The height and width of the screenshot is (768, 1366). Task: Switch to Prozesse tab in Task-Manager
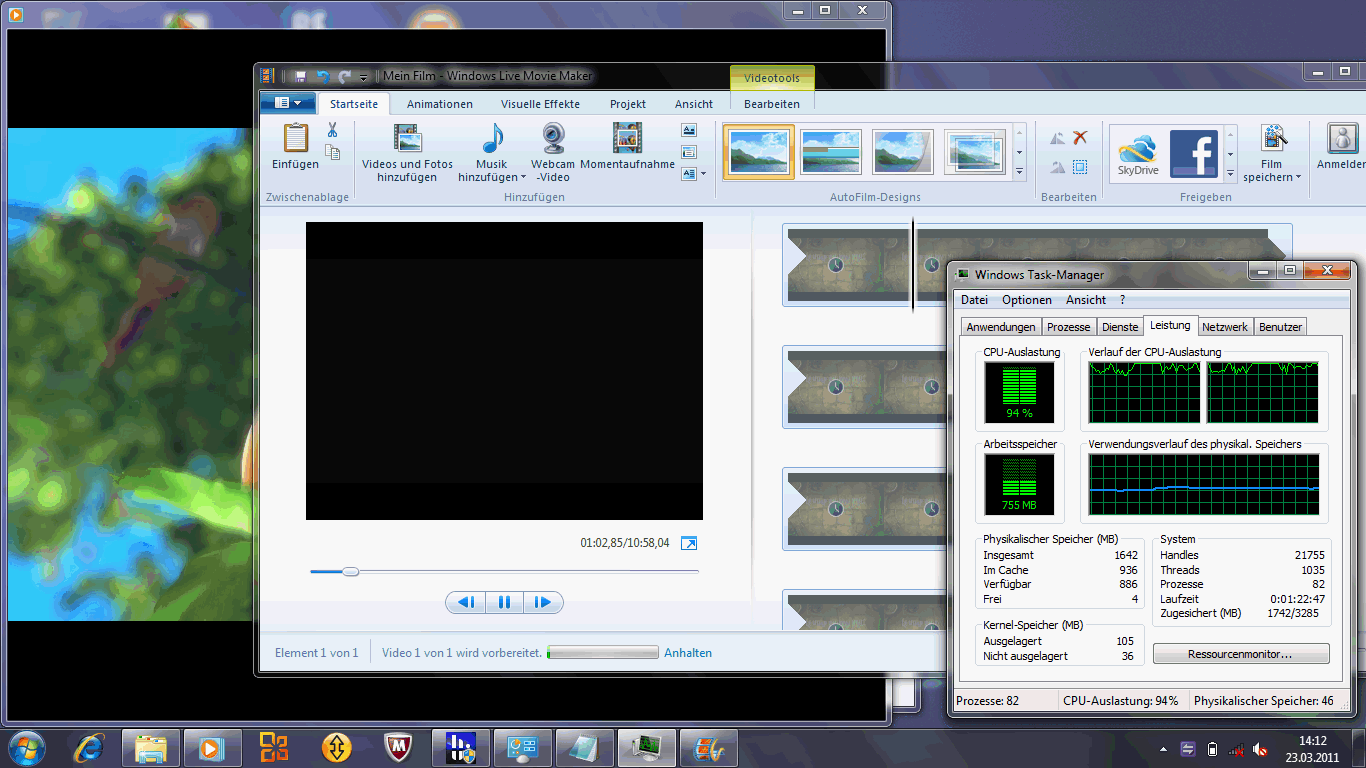pos(1068,327)
